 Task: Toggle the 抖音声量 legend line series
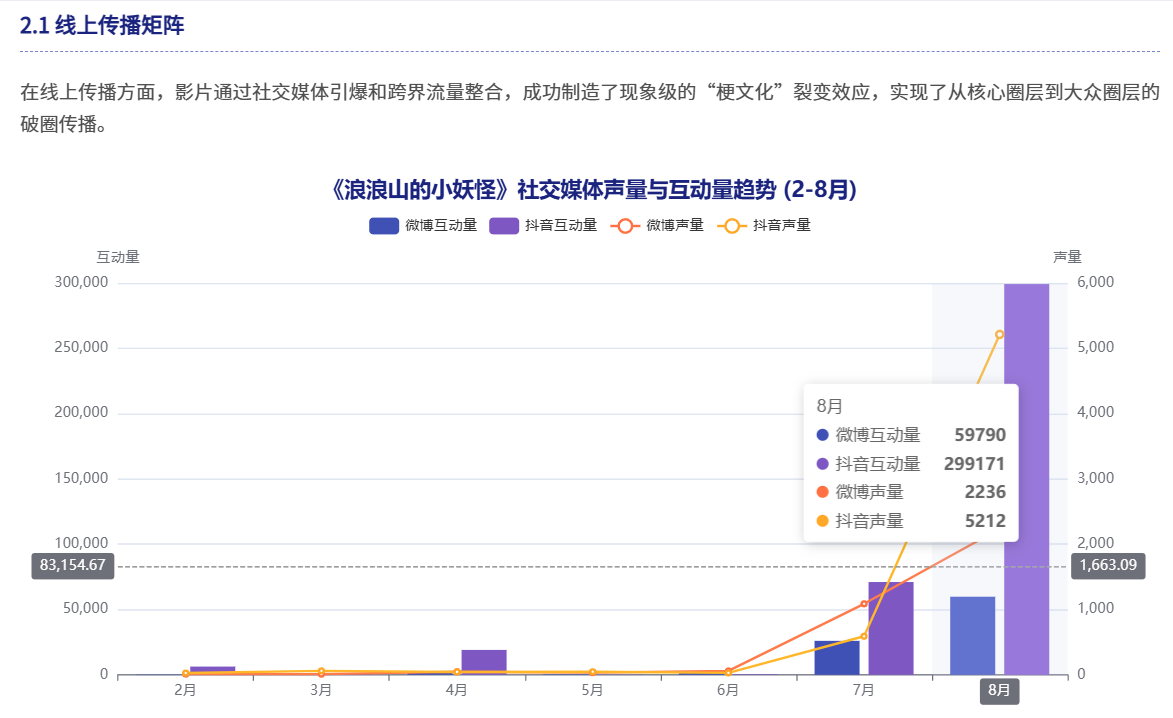click(764, 225)
